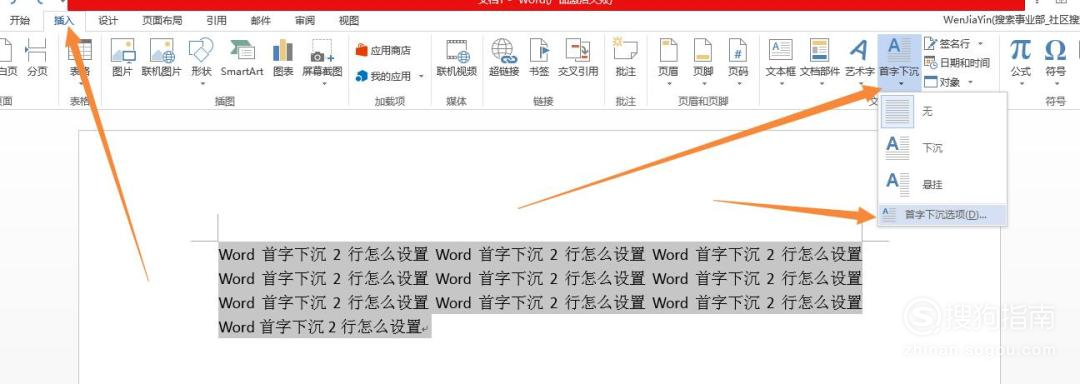Insert a 超链接 hyperlink
Screen dimensions: 1080x384
click(503, 58)
